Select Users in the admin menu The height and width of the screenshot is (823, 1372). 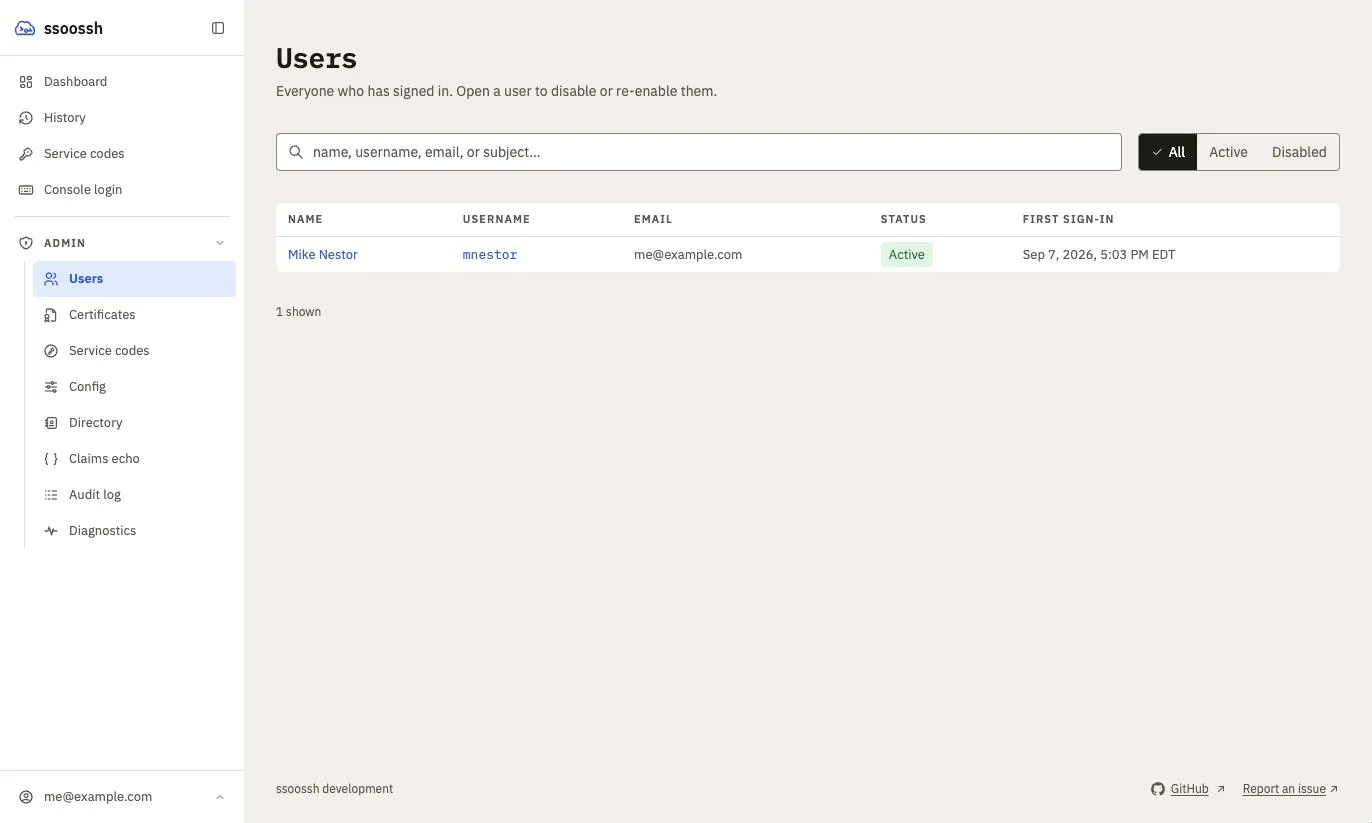[134, 279]
